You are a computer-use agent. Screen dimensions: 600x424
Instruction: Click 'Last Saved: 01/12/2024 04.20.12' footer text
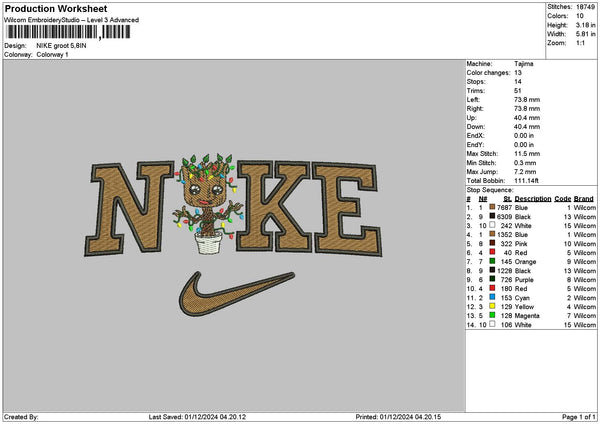[x=197, y=417]
